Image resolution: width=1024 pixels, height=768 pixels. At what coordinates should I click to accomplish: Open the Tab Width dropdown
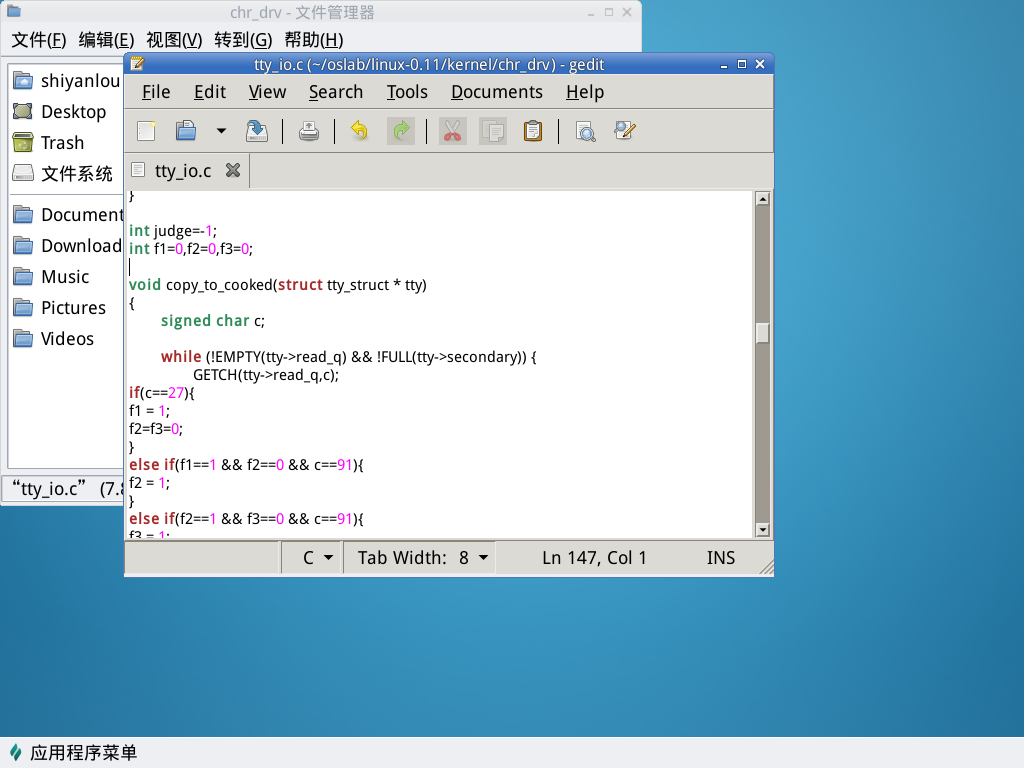click(x=422, y=558)
